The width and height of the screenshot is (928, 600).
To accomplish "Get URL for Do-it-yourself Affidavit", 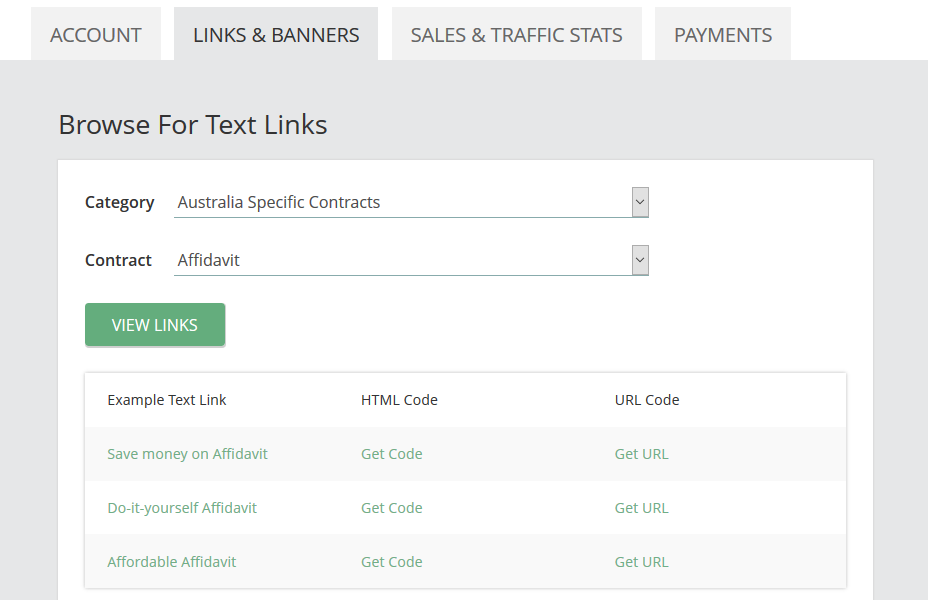I will tap(642, 508).
